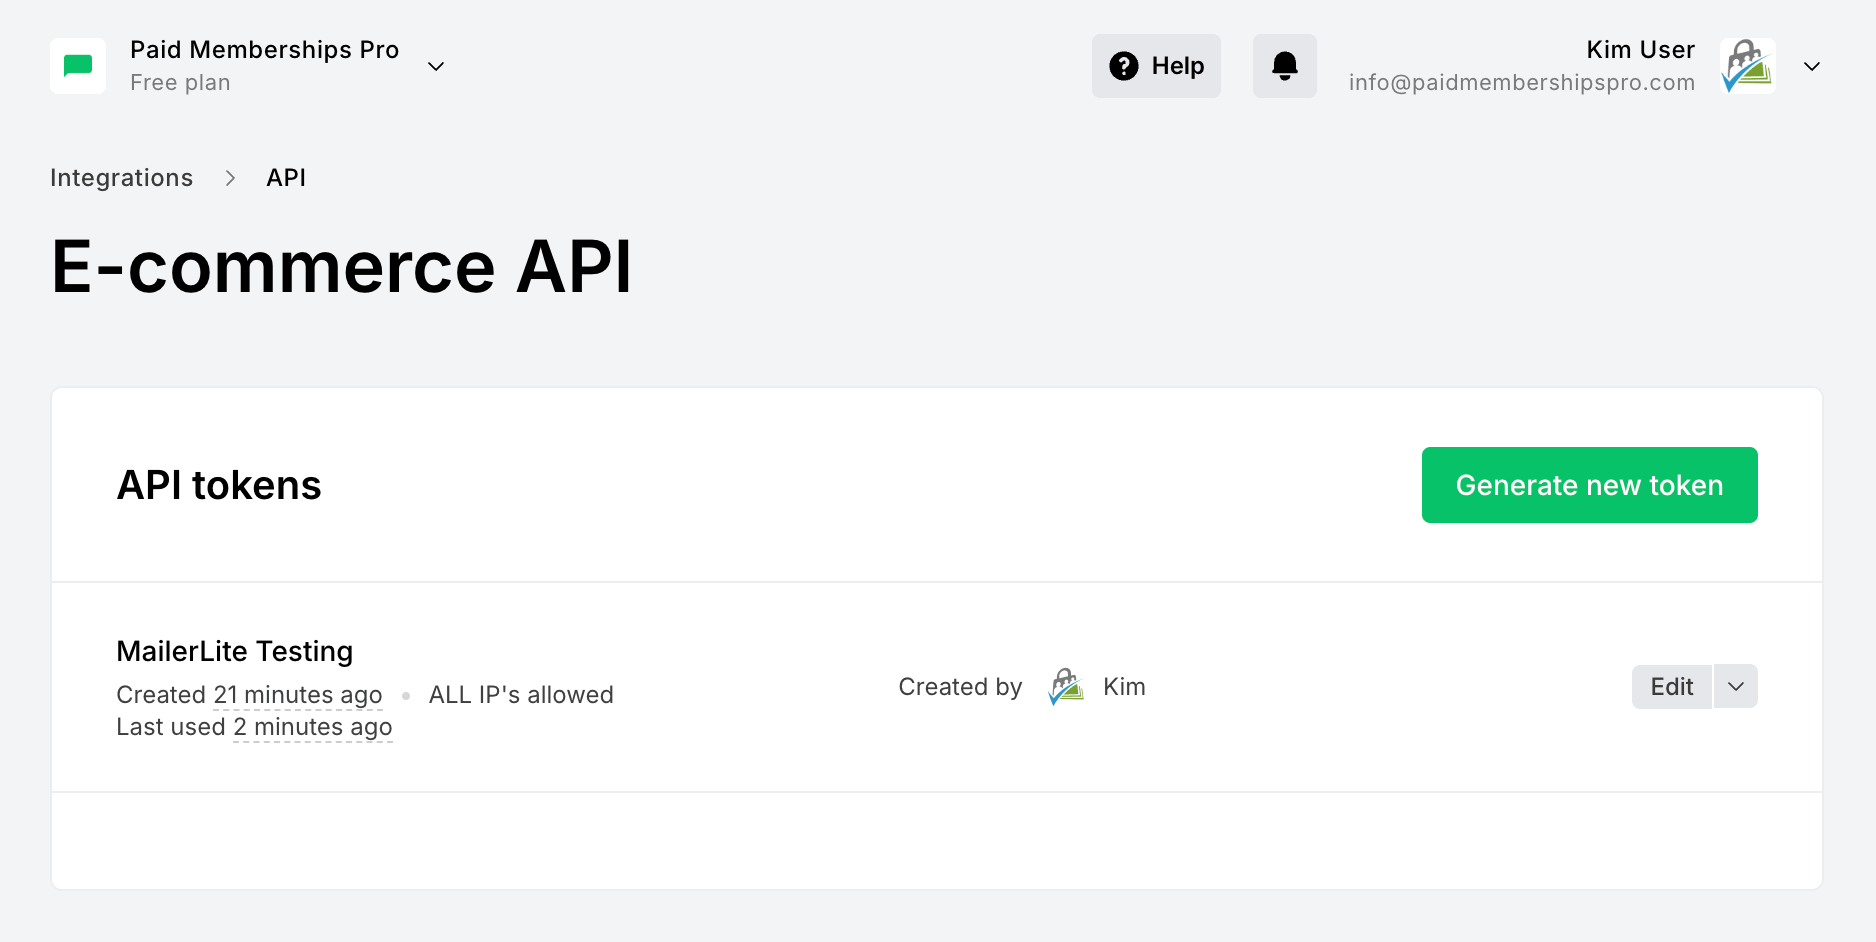Open the Help button
This screenshot has height=942, width=1876.
pos(1156,66)
